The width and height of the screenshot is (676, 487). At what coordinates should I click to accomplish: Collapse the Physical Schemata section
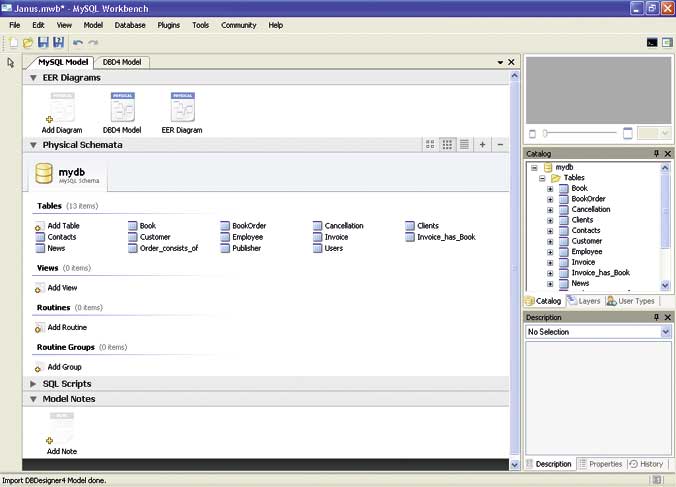coord(33,145)
